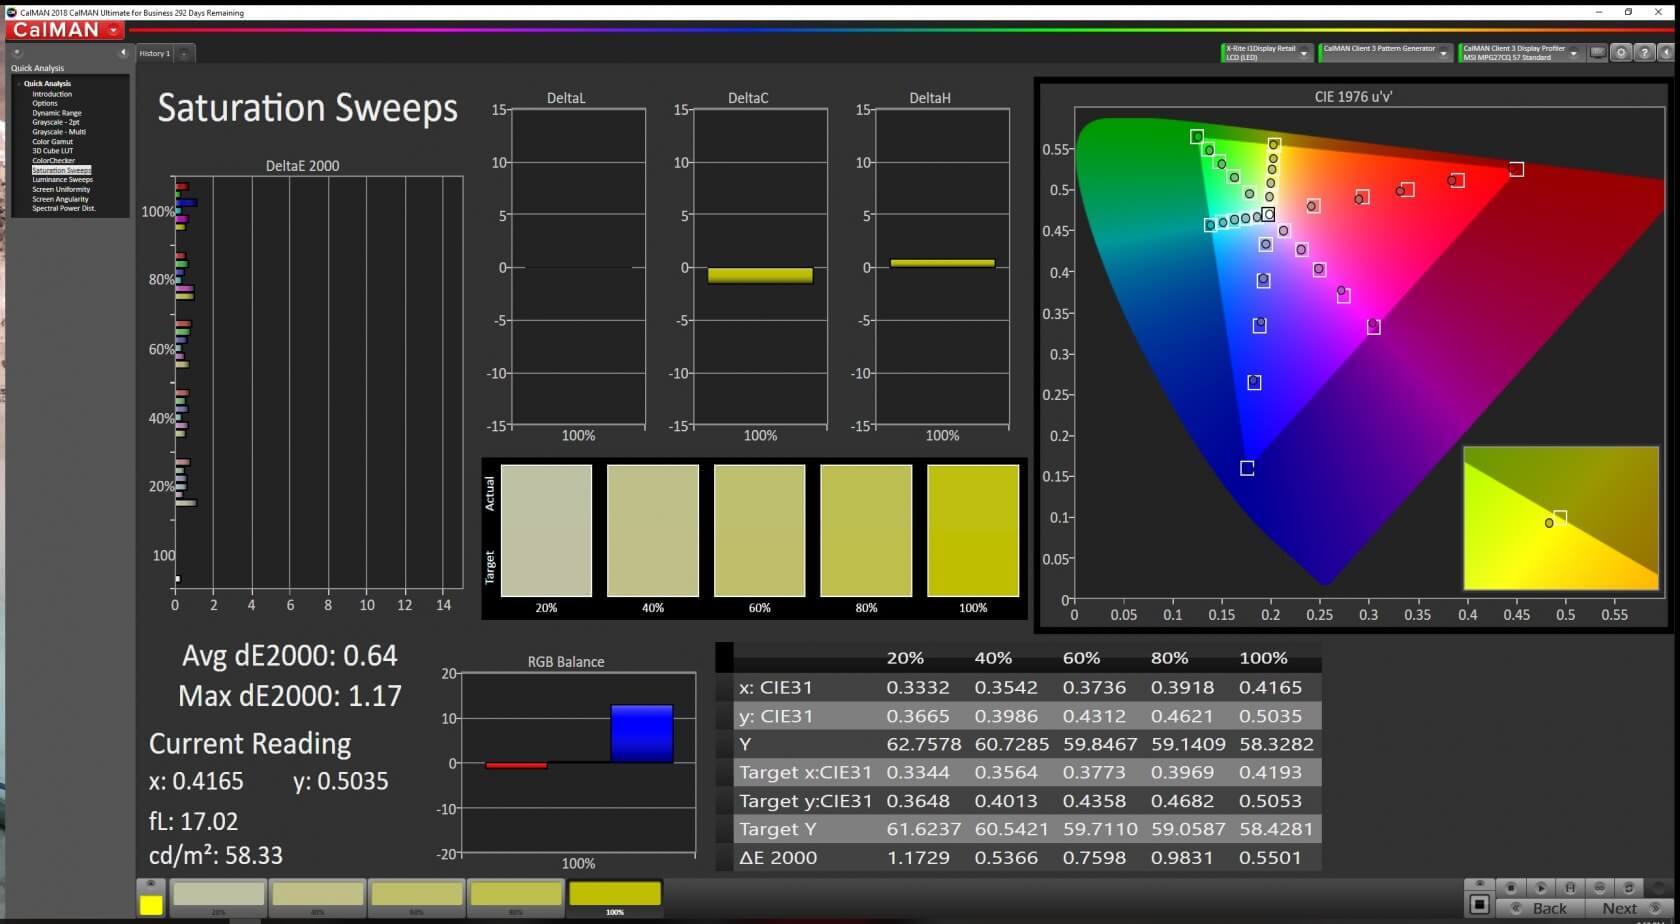Switch to the History 1 tab
Screen dimensions: 1680x924
coord(155,54)
